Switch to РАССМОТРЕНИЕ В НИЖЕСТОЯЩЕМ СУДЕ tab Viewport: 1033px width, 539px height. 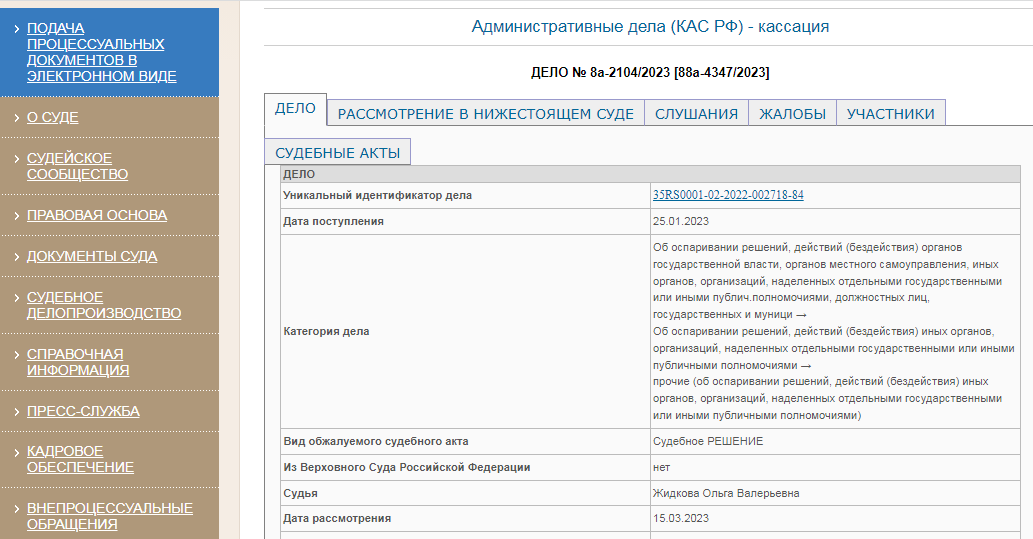tap(486, 113)
